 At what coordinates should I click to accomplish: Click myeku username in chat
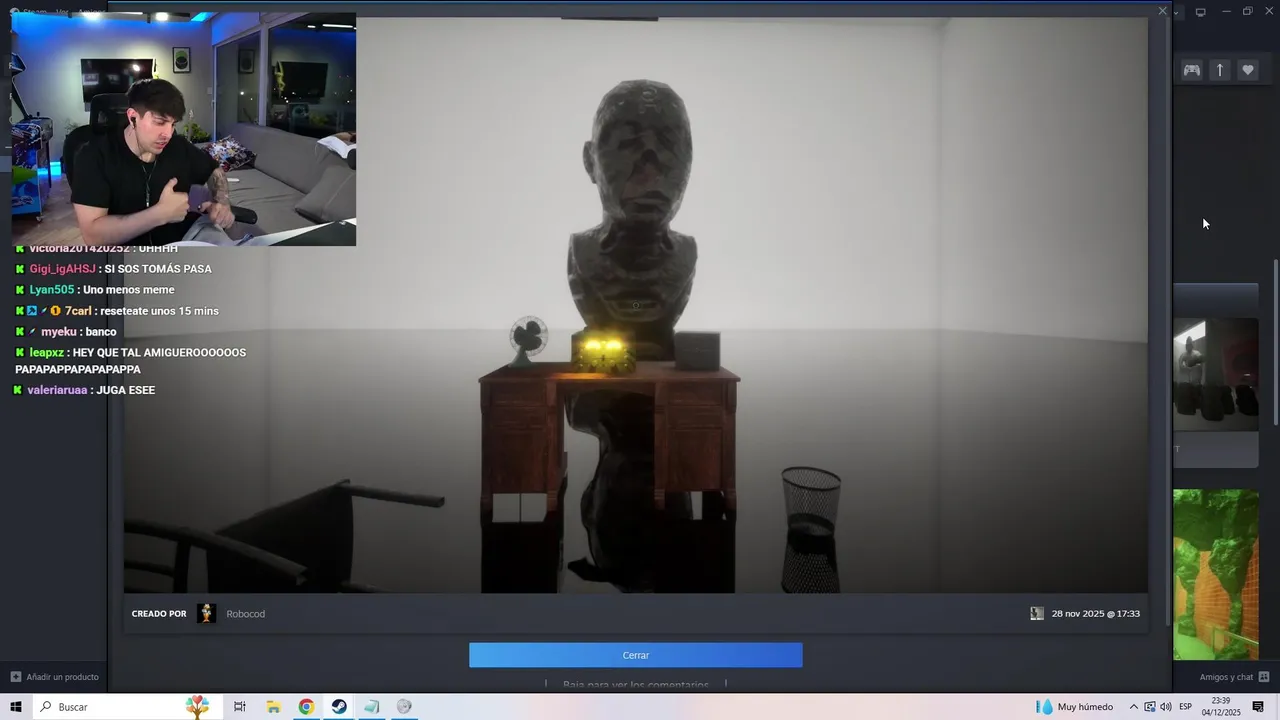[x=59, y=332]
